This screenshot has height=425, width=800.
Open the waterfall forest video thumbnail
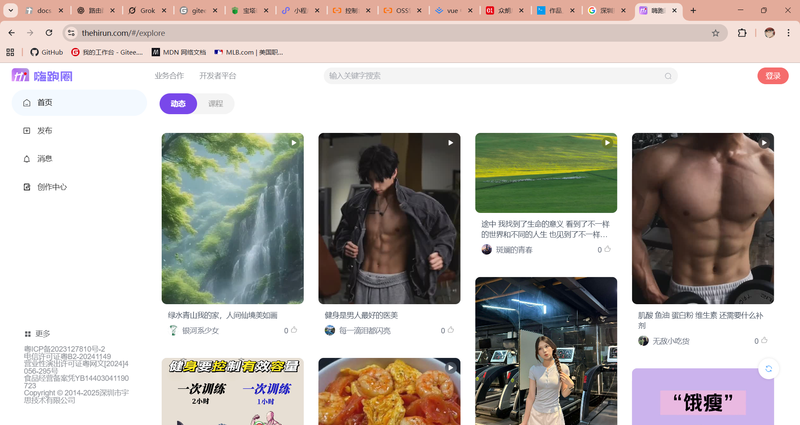233,218
